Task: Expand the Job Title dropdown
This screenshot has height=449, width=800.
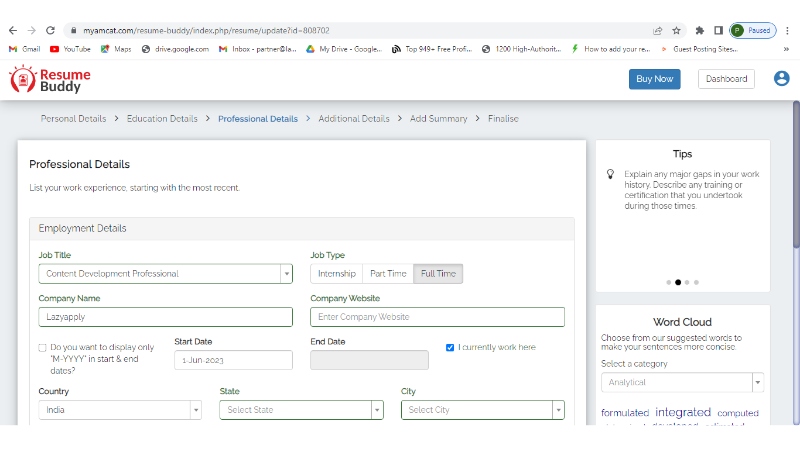Action: pyautogui.click(x=286, y=274)
